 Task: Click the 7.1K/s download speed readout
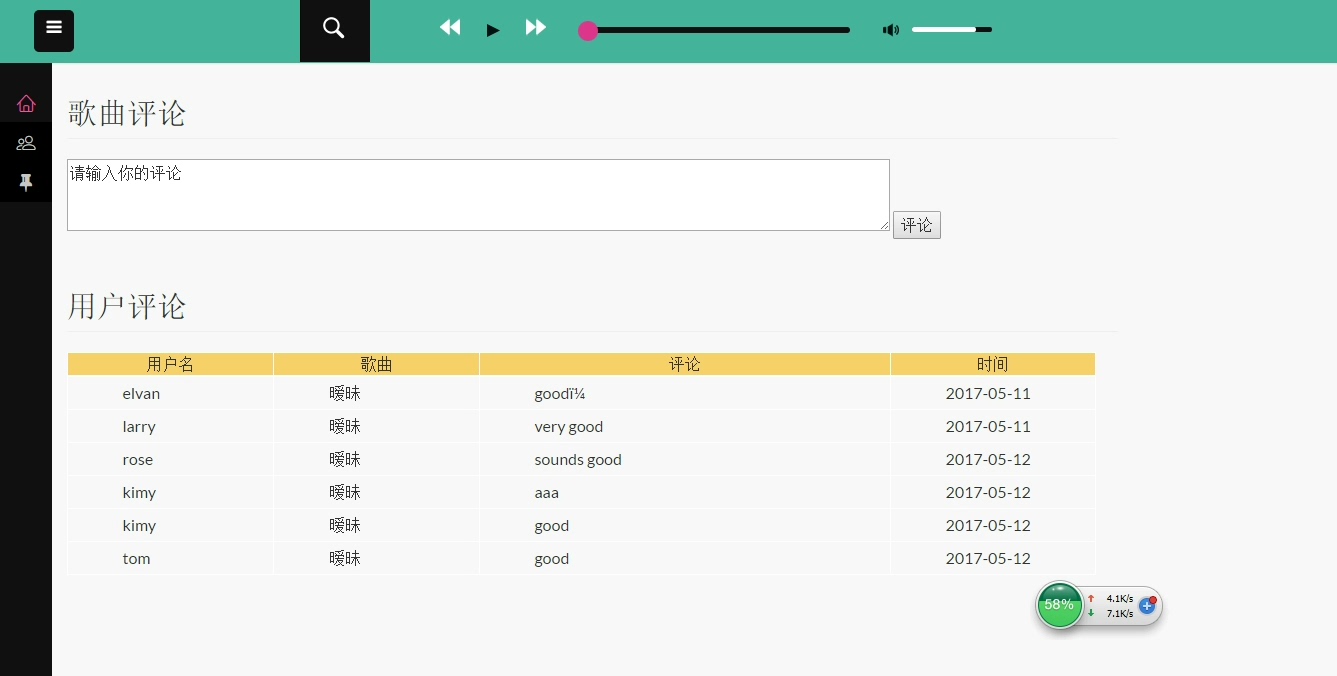[1120, 614]
